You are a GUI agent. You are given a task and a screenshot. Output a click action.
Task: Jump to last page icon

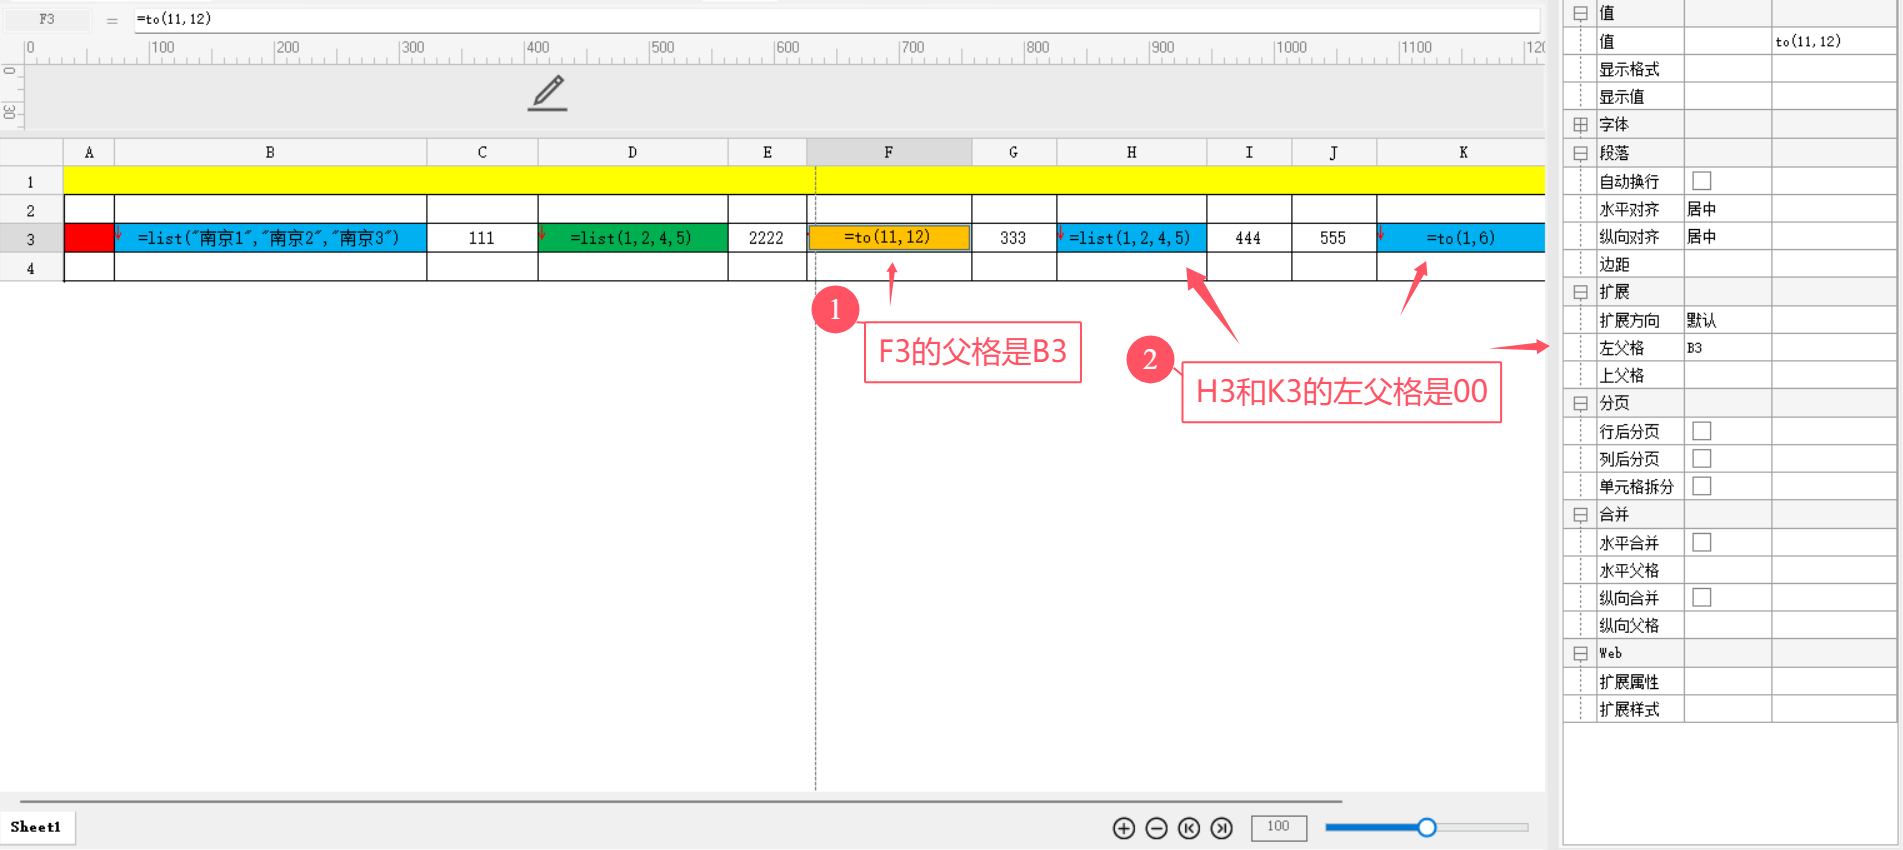[1221, 828]
